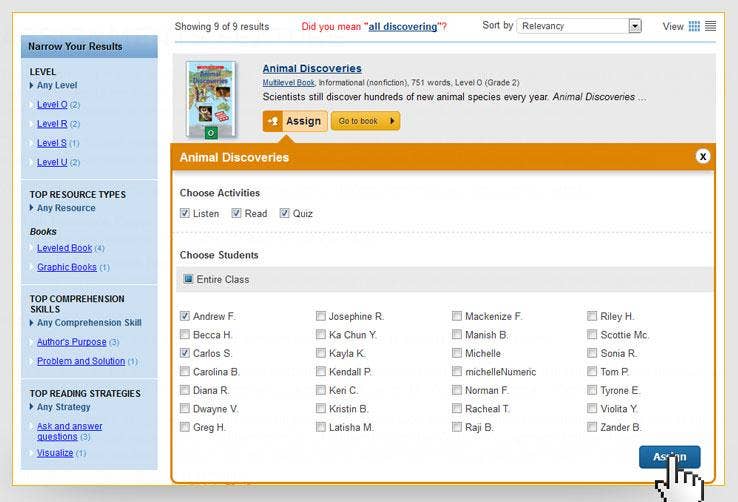Filter results by Level O
Viewport: 738px width, 502px height.
click(52, 104)
